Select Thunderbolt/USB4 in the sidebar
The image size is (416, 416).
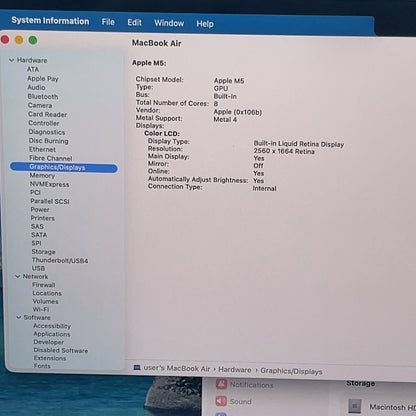[x=60, y=260]
